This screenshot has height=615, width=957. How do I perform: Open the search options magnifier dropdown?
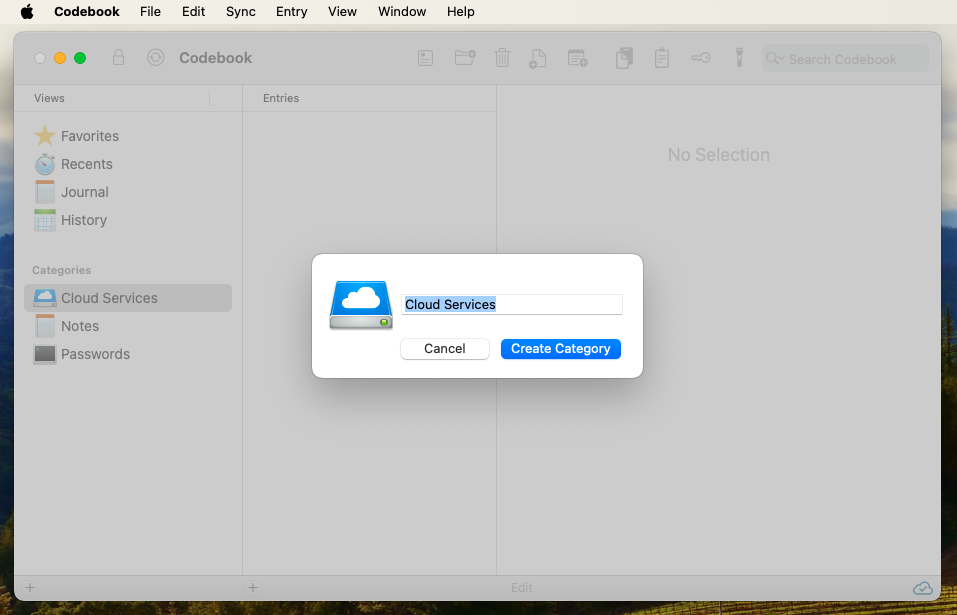(774, 59)
